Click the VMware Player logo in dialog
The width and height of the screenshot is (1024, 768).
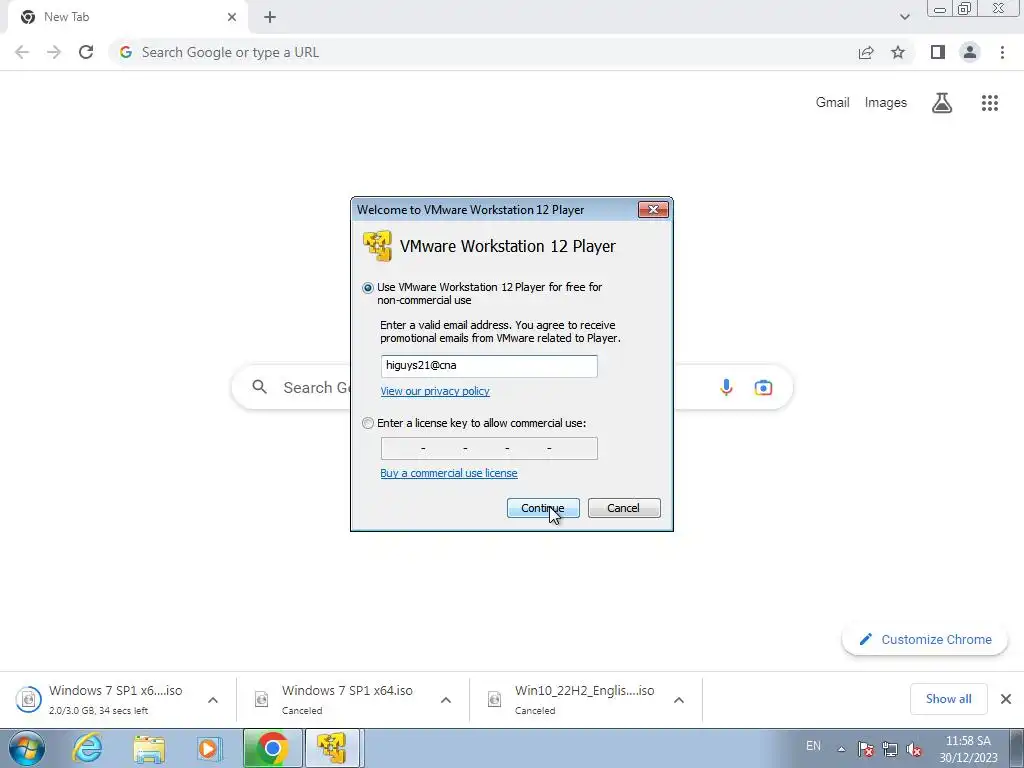pos(377,246)
